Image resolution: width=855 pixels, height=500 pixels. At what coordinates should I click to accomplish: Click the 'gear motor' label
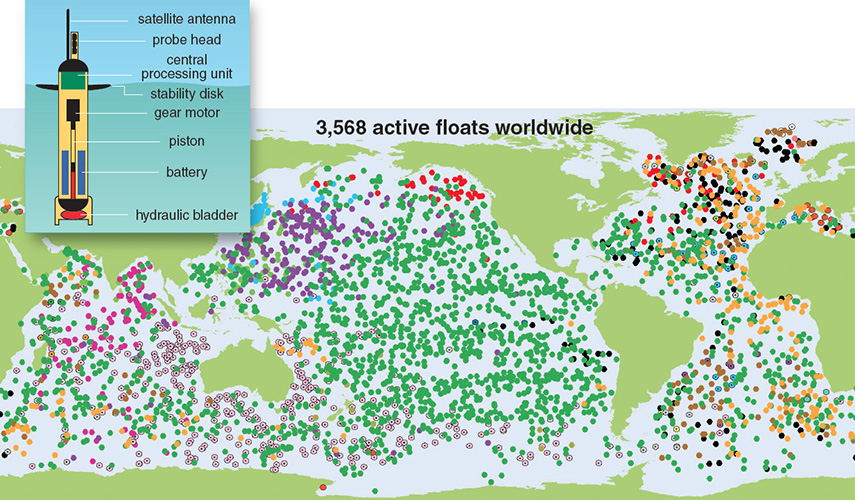[186, 113]
